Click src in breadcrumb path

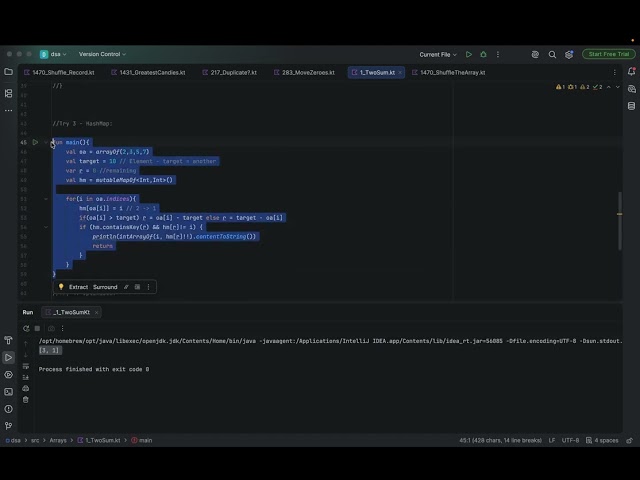(35, 440)
